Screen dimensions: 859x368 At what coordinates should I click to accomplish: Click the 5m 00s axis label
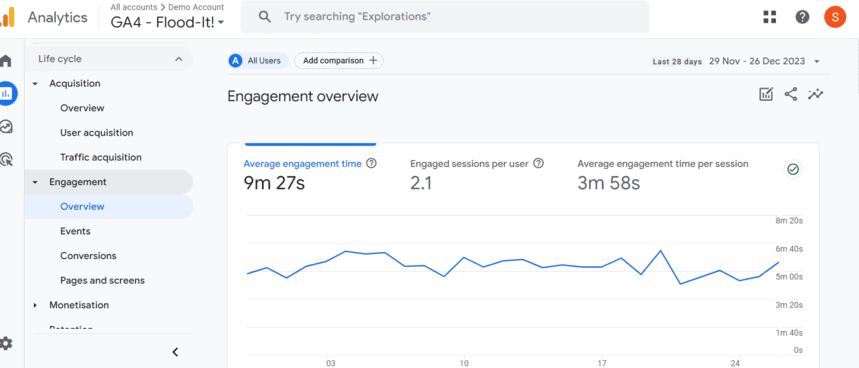[x=789, y=277]
